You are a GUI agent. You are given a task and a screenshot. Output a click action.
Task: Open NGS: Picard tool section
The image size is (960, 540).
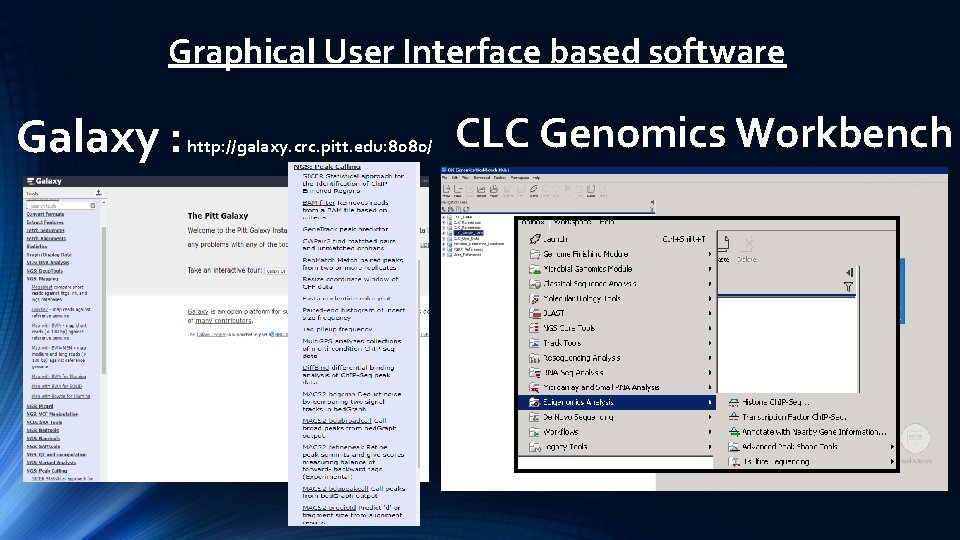pos(40,406)
